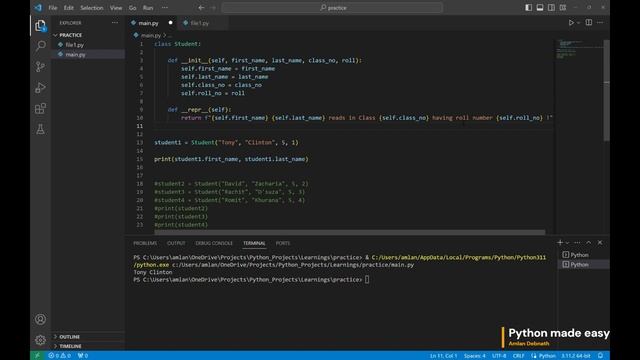Image resolution: width=640 pixels, height=360 pixels.
Task: Maximize the panel with the up chevron
Action: [x=589, y=242]
